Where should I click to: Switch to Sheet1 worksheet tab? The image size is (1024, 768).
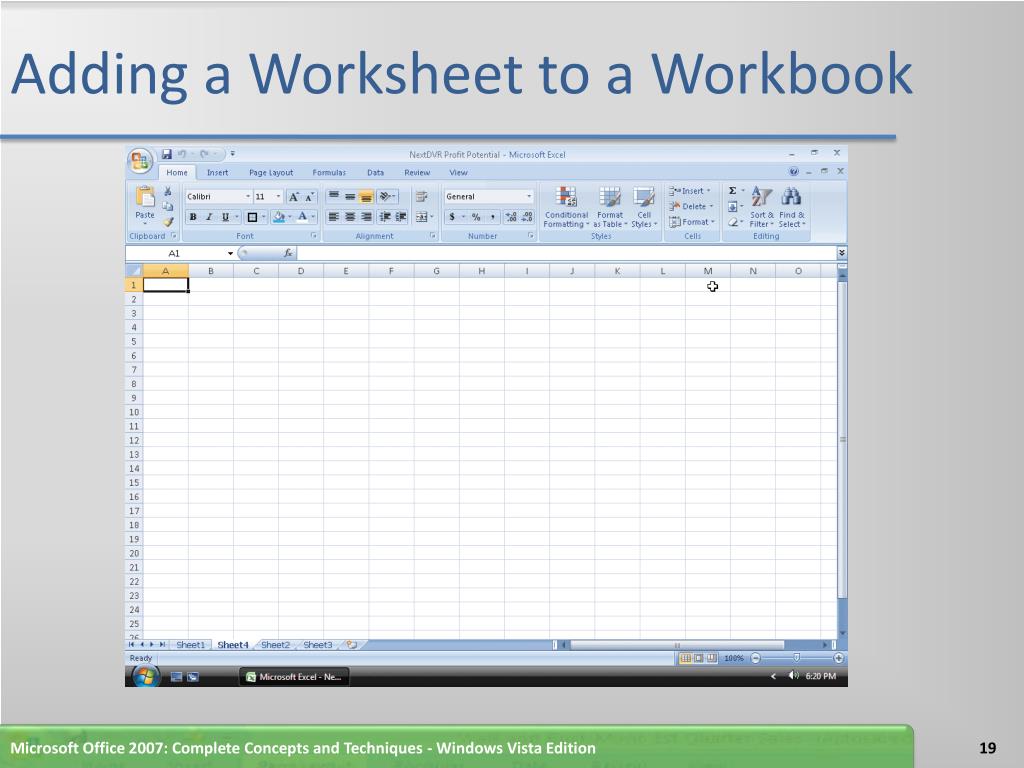click(190, 645)
